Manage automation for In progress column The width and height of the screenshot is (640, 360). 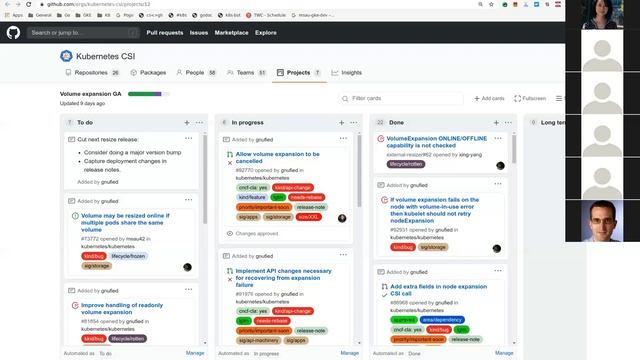click(x=350, y=353)
